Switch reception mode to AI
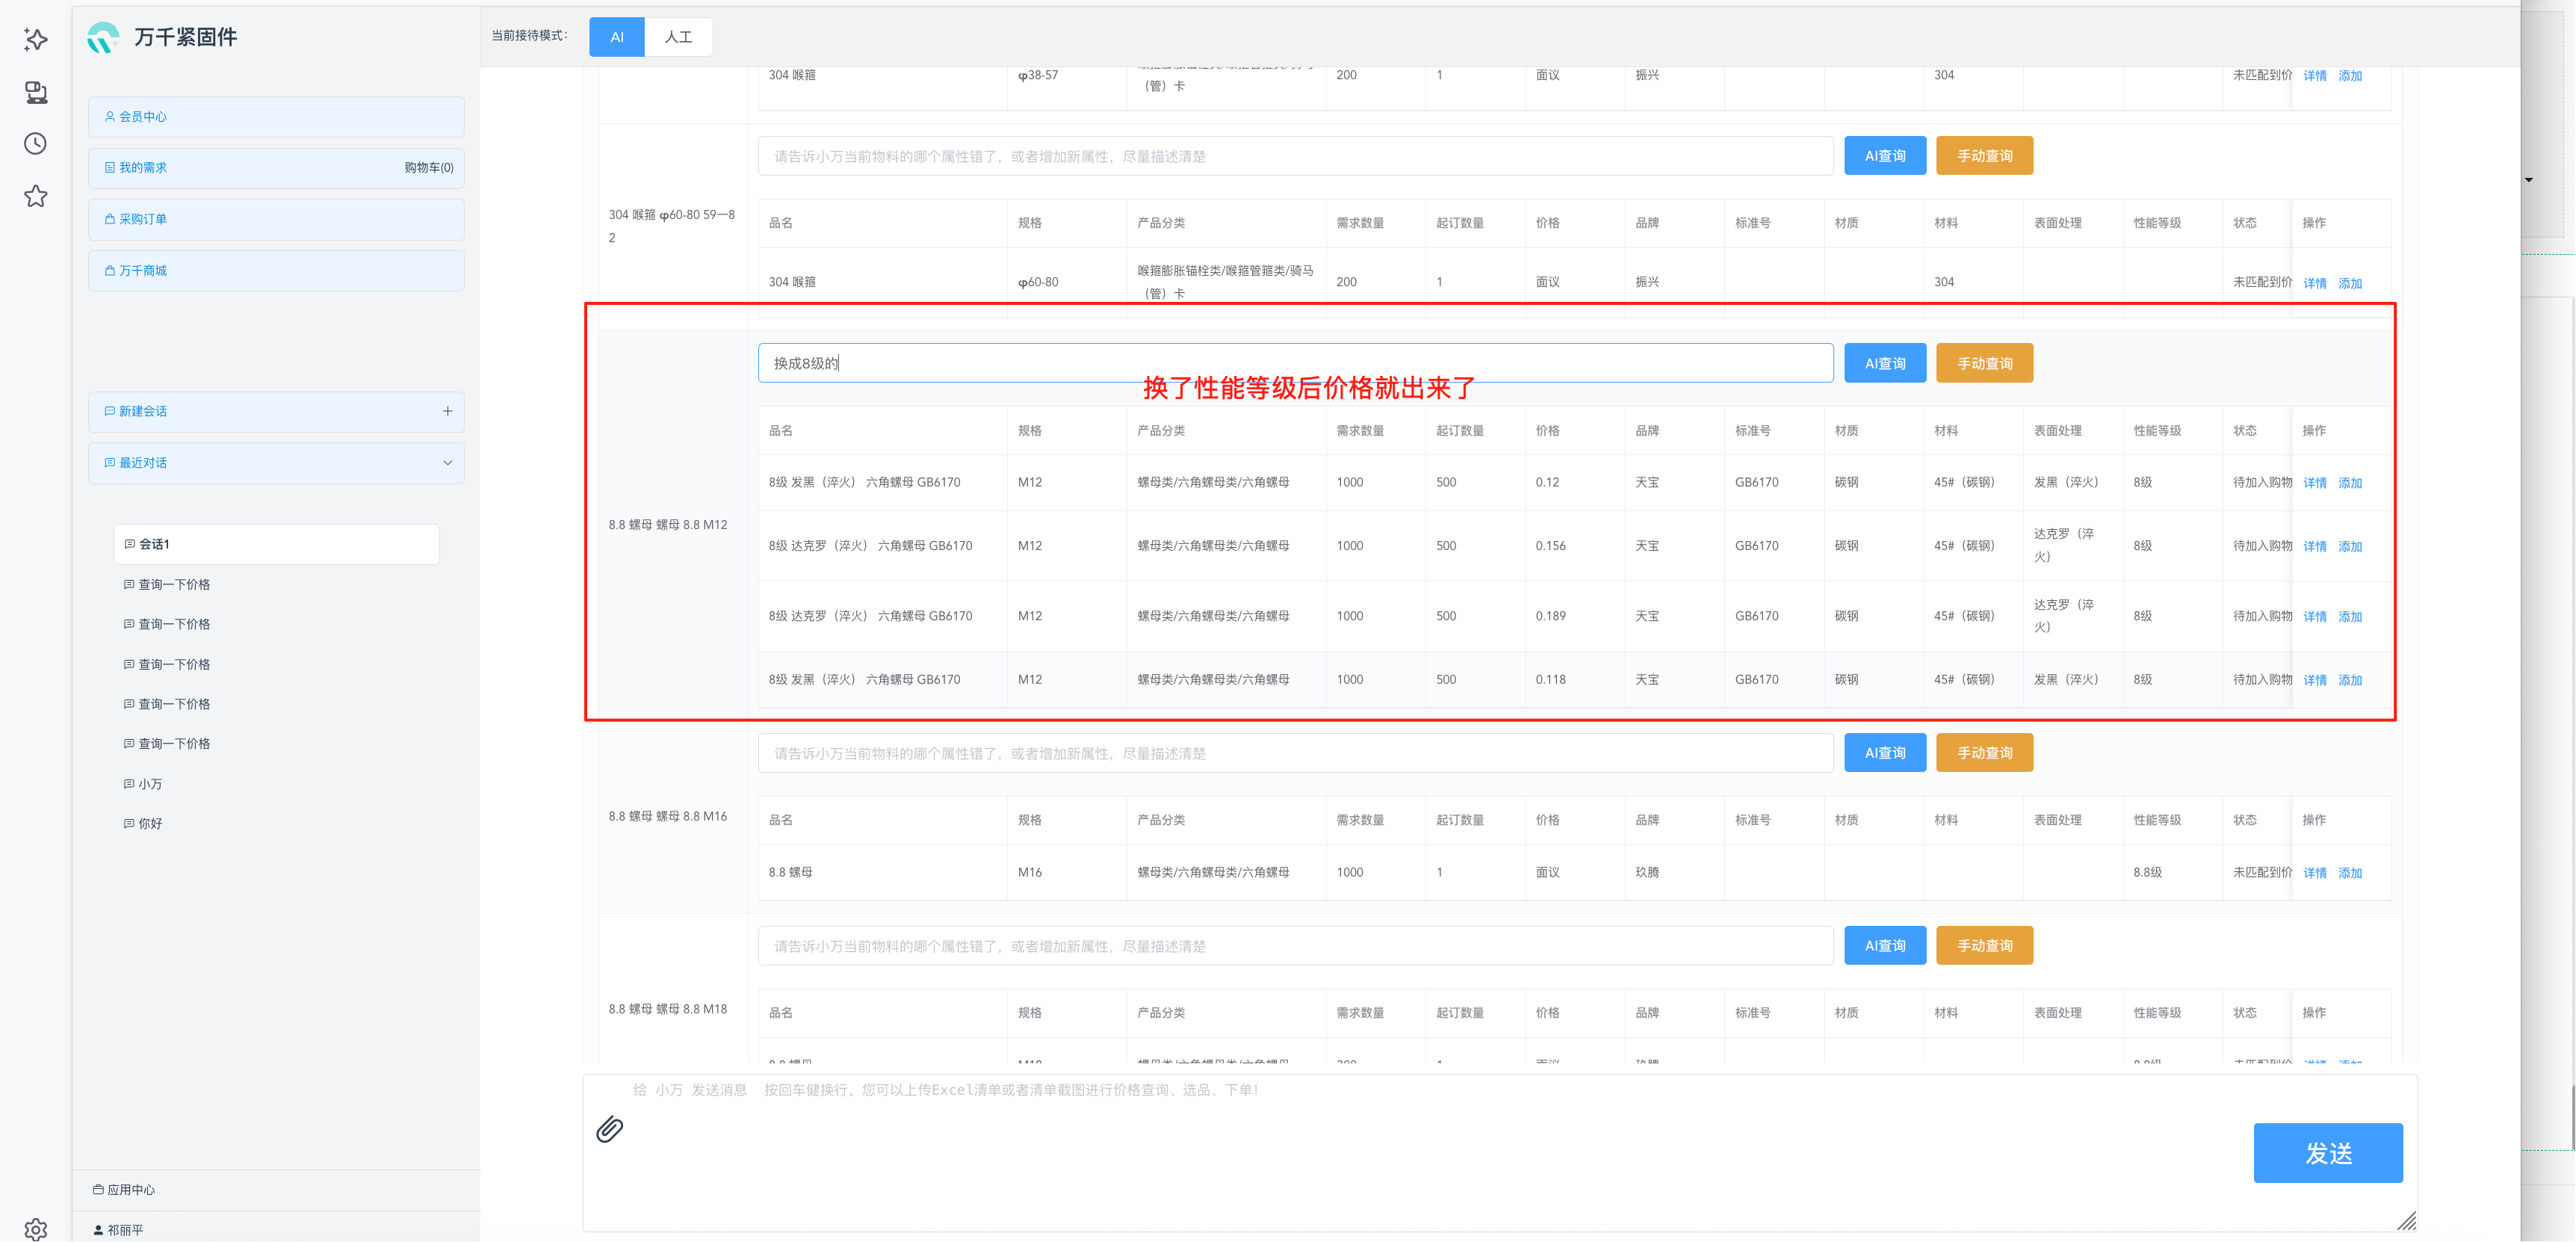This screenshot has height=1242, width=2576. 616,37
